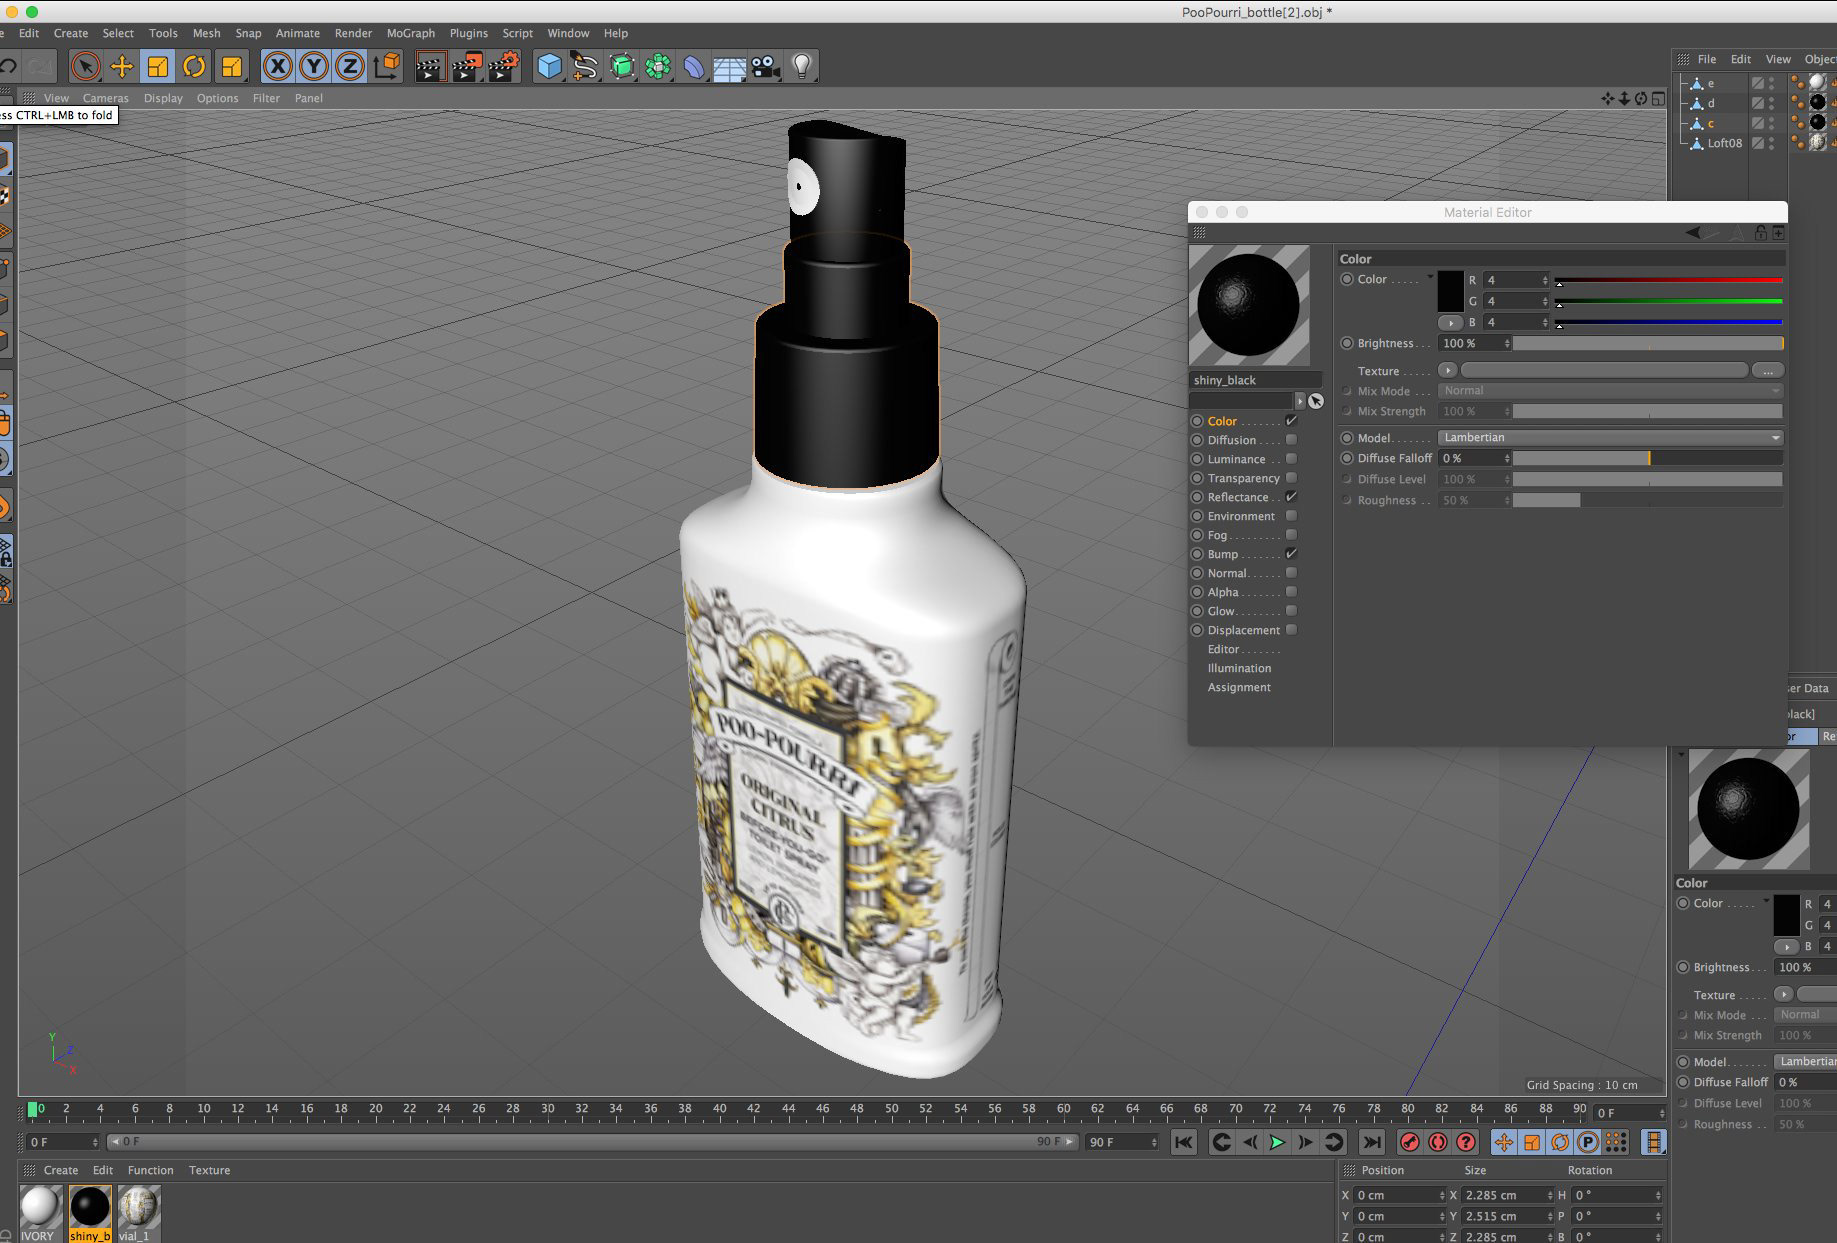Viewport: 1837px width, 1243px height.
Task: Disable the Reflectance channel checkbox
Action: click(x=1291, y=497)
